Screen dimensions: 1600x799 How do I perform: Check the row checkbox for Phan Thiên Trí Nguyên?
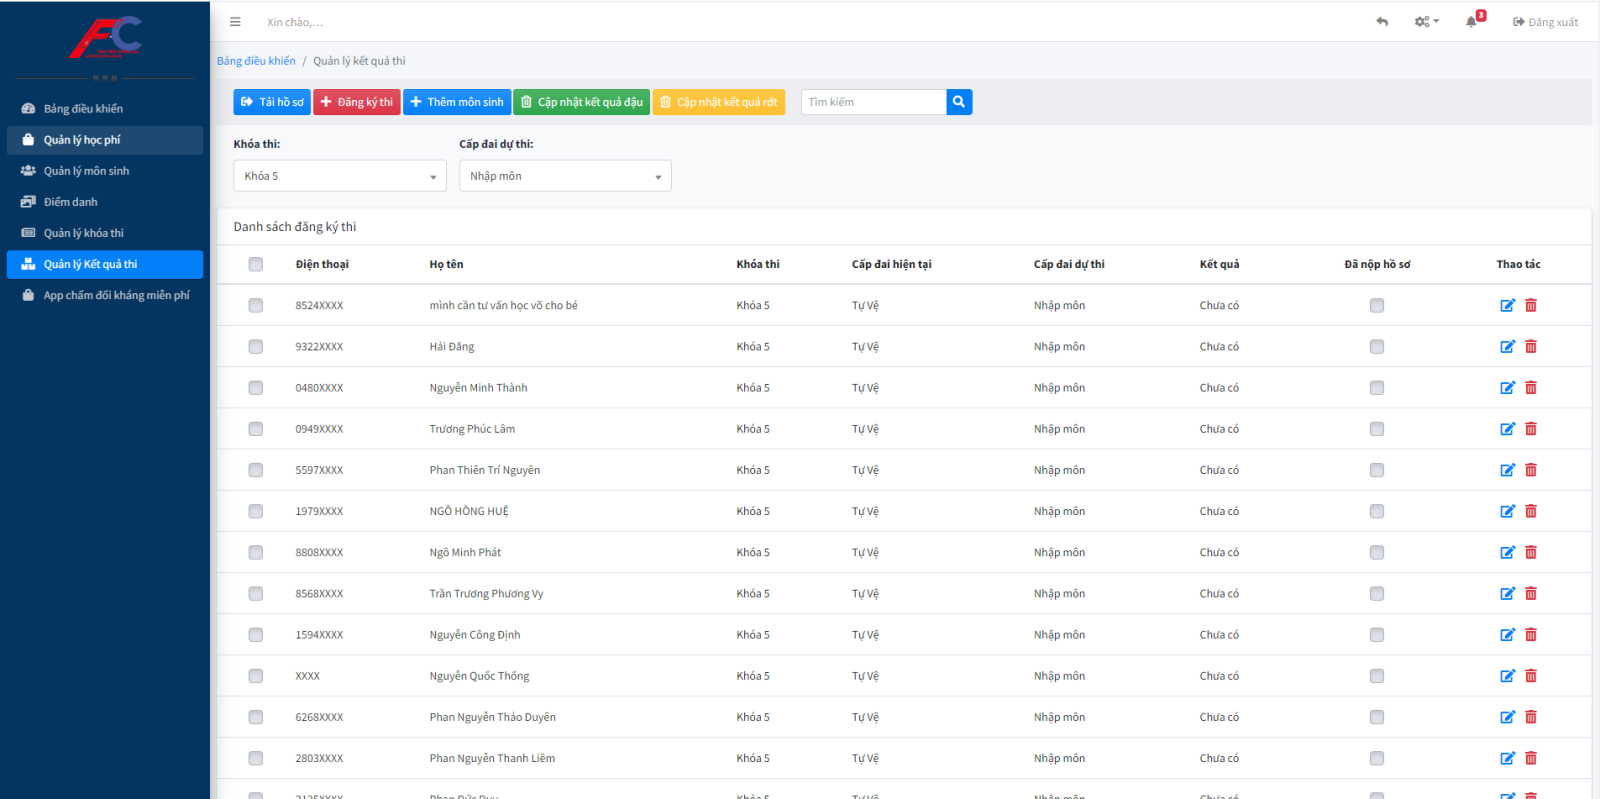[256, 470]
